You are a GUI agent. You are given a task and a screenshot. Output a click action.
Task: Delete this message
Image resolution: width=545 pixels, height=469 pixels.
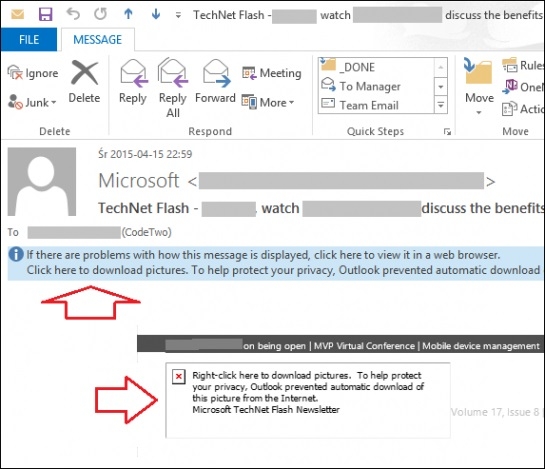[84, 82]
